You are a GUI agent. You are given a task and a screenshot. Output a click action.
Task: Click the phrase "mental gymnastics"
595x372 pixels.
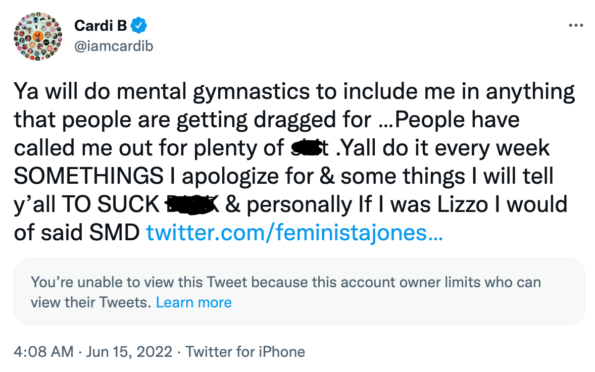[x=213, y=92]
